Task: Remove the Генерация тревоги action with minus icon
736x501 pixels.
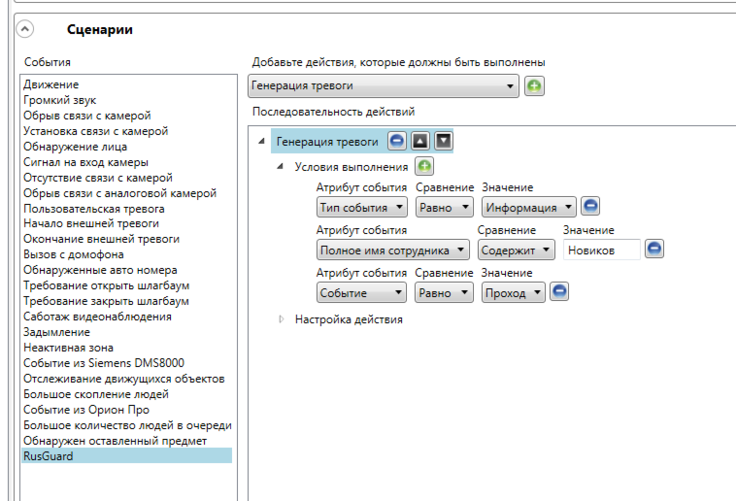Action: (397, 141)
